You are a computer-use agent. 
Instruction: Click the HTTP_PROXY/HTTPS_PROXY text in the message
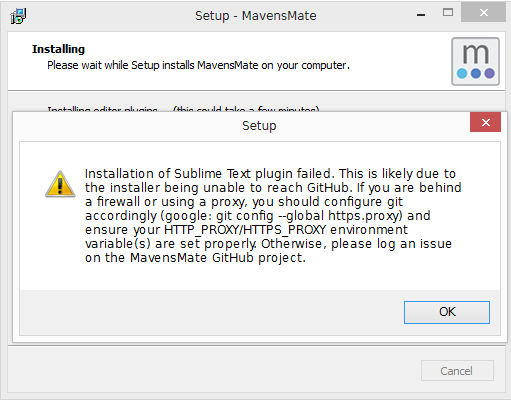tap(245, 230)
